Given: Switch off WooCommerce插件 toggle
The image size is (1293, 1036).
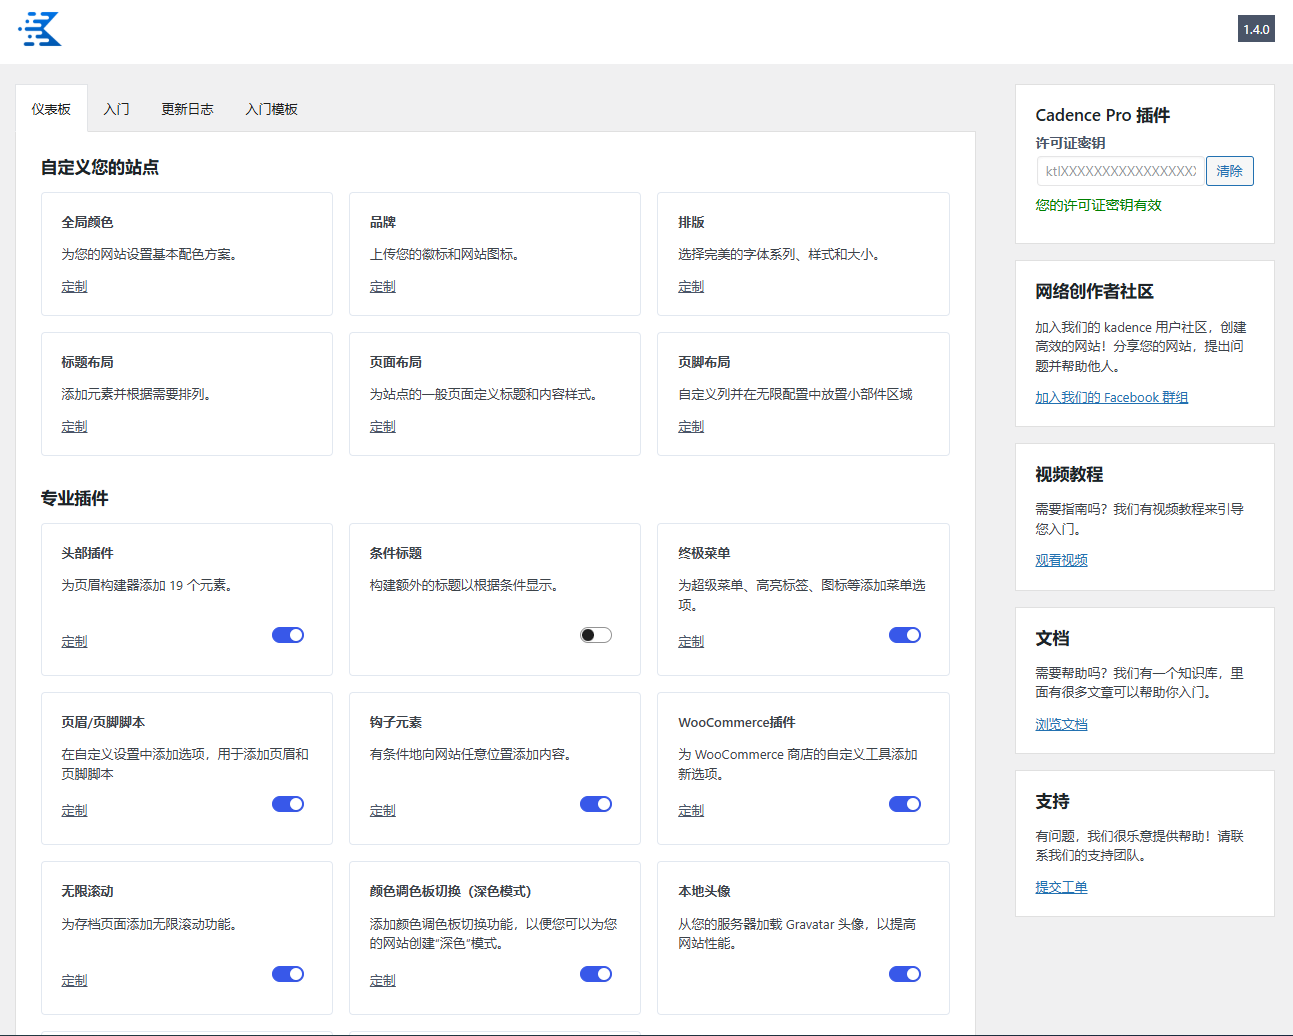Looking at the screenshot, I should (905, 804).
